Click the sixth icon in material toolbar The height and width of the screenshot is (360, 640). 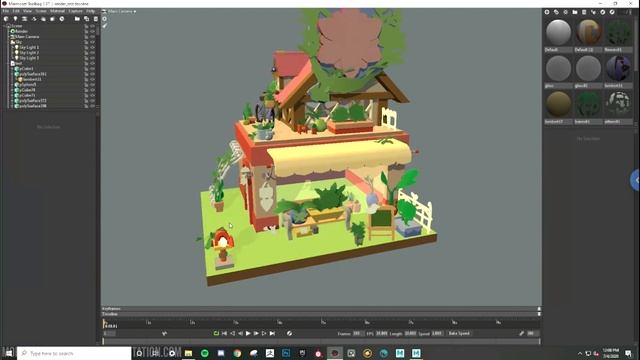pyautogui.click(x=593, y=12)
